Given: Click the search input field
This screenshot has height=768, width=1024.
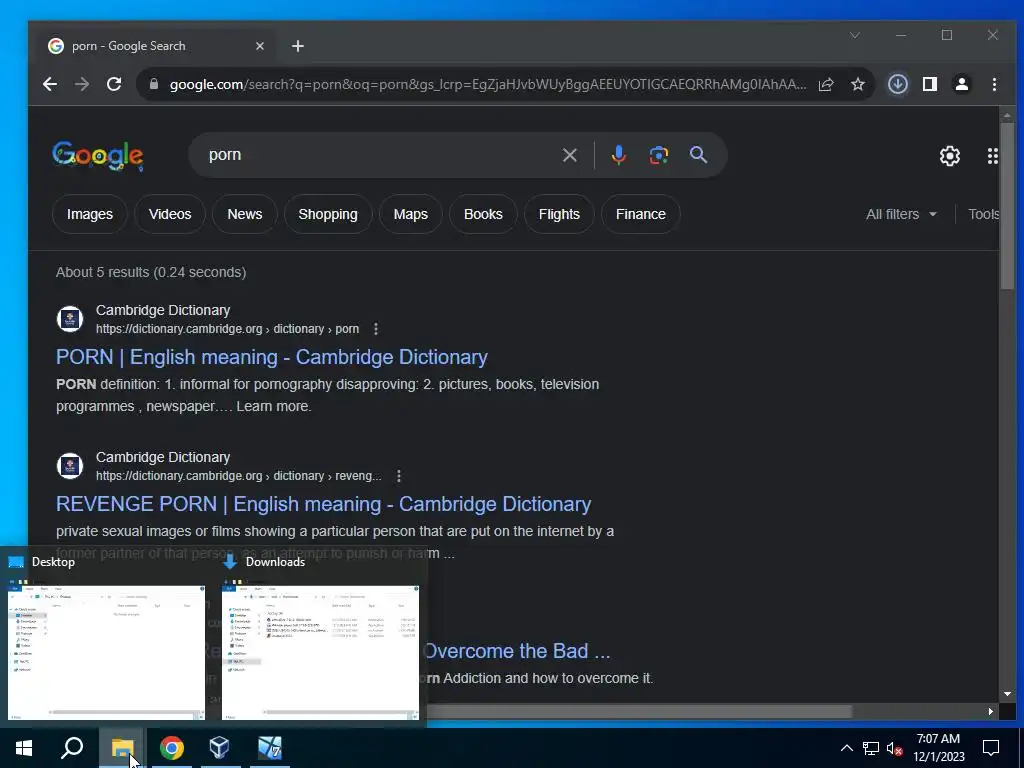Looking at the screenshot, I should [x=379, y=155].
